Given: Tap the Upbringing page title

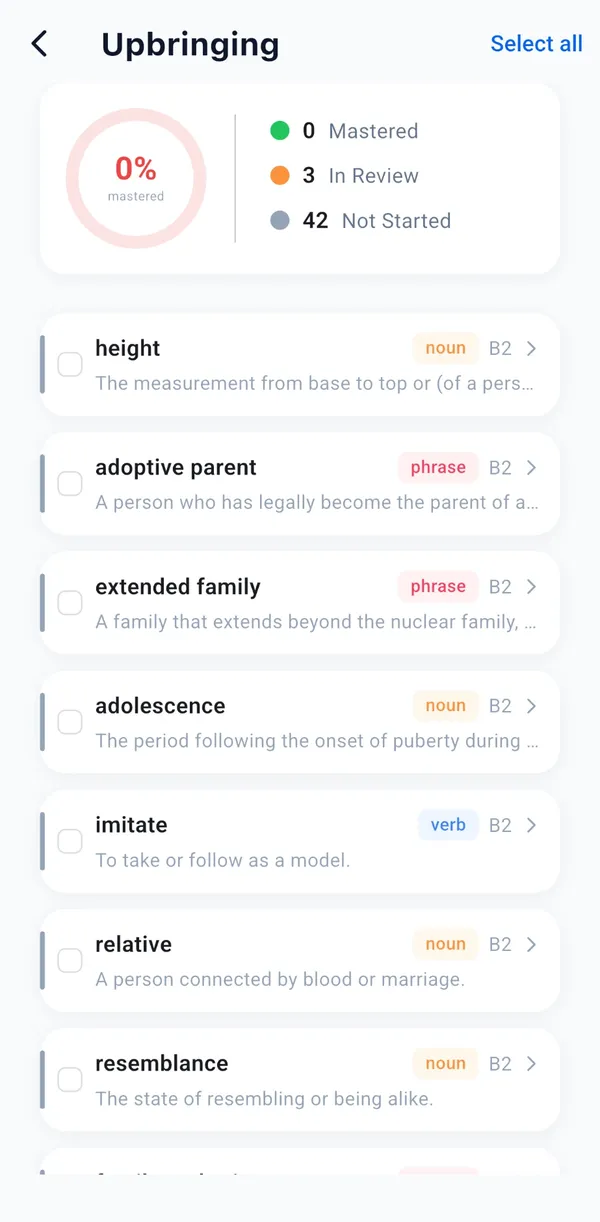Looking at the screenshot, I should click(190, 45).
